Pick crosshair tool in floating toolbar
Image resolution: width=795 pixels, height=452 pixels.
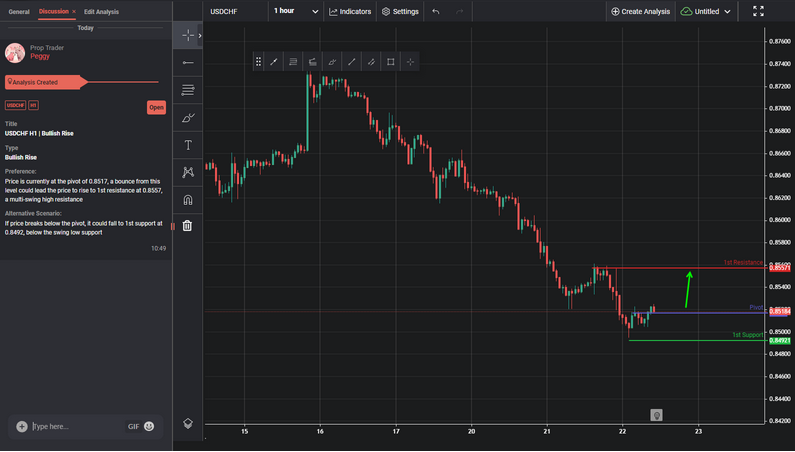point(410,62)
